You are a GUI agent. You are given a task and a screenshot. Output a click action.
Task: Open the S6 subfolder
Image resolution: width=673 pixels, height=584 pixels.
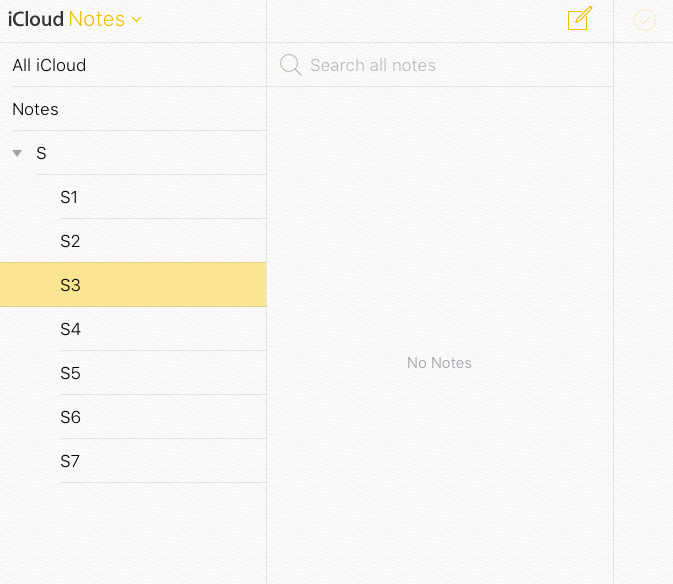[133, 417]
